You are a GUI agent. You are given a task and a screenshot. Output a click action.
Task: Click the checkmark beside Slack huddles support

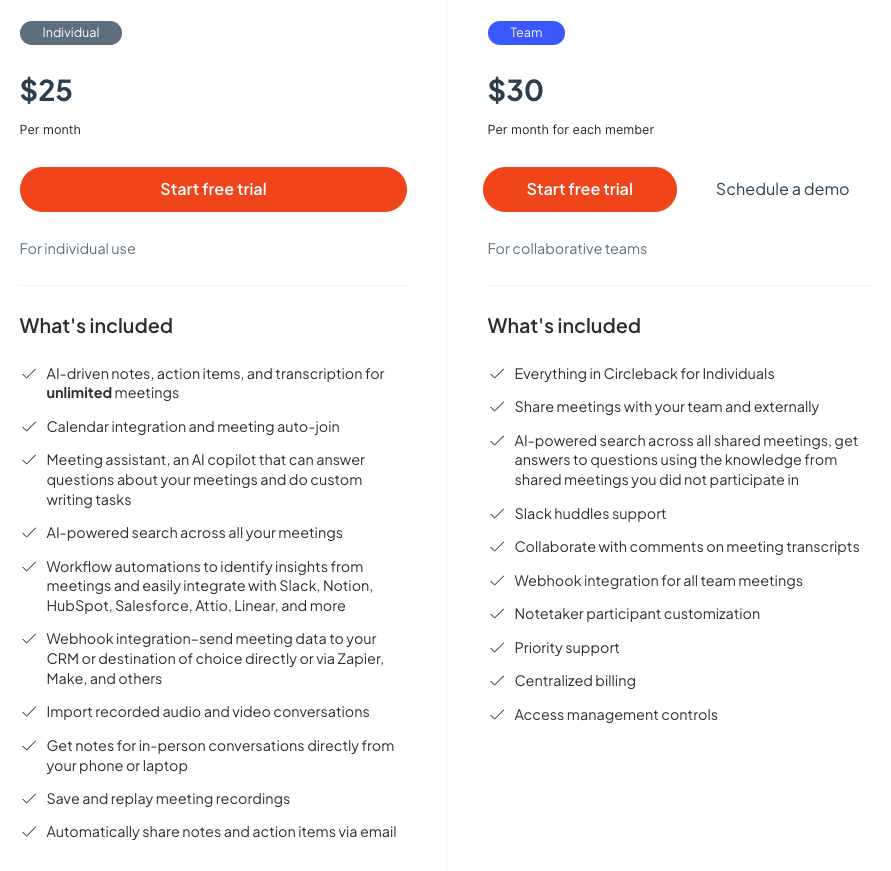497,514
